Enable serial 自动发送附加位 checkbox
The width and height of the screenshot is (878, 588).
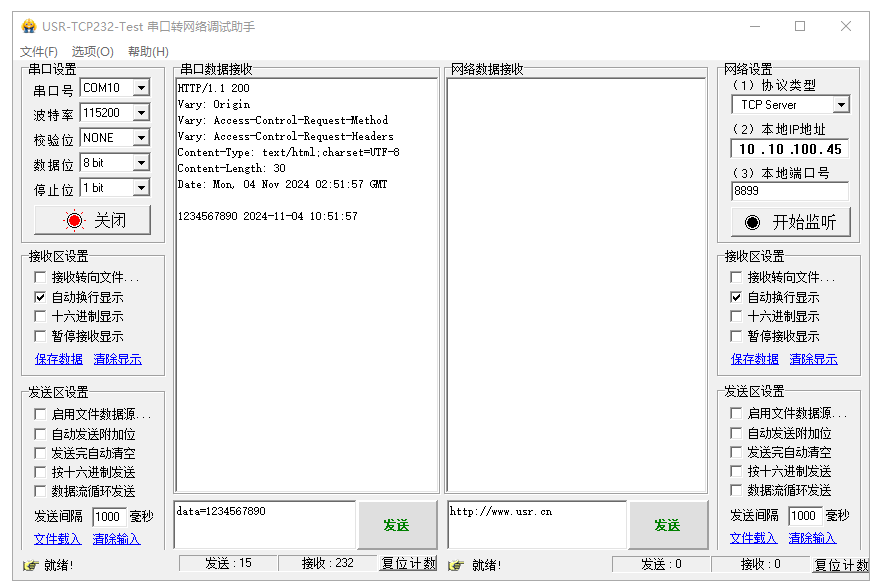click(40, 434)
